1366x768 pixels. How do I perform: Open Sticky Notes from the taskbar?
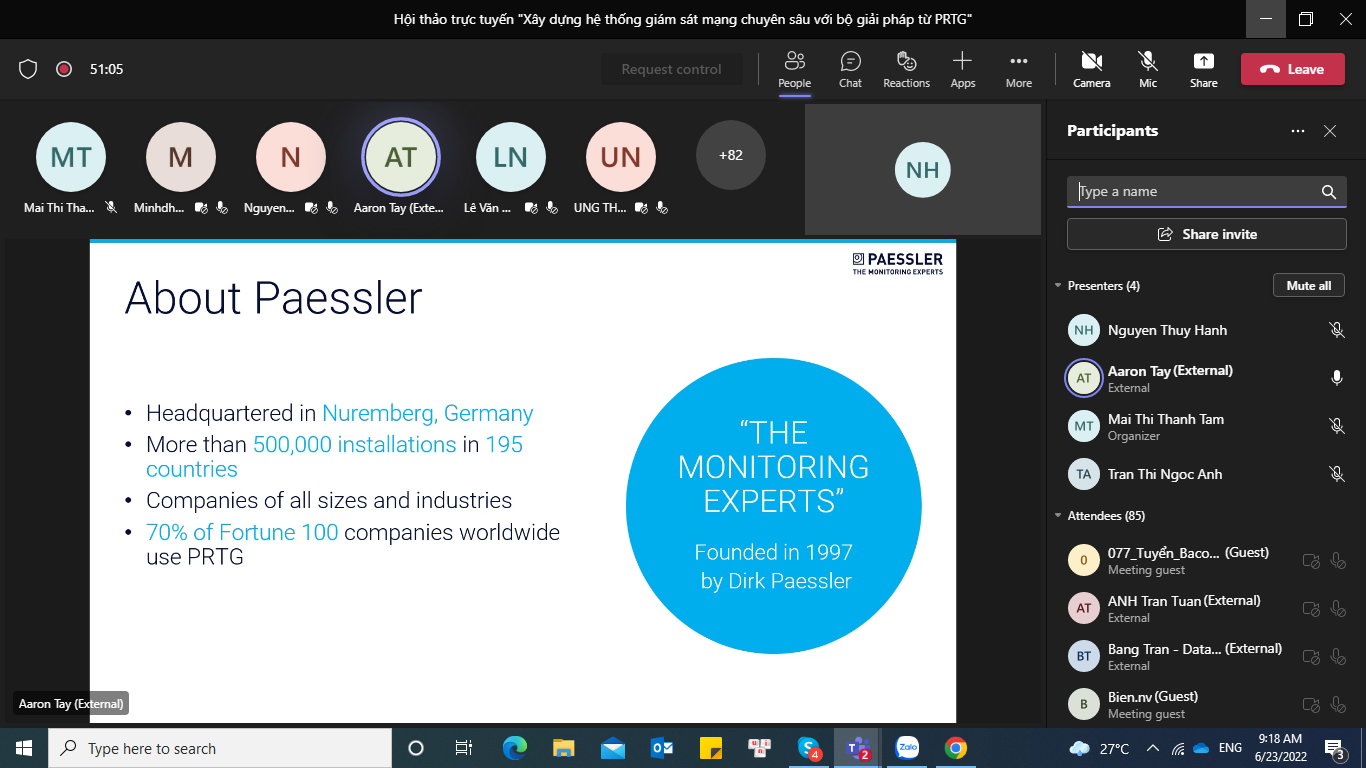coord(711,748)
